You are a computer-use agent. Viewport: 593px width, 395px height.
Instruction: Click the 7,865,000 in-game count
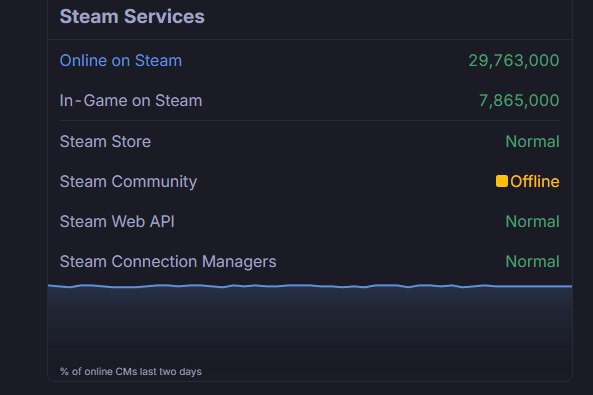pos(519,101)
